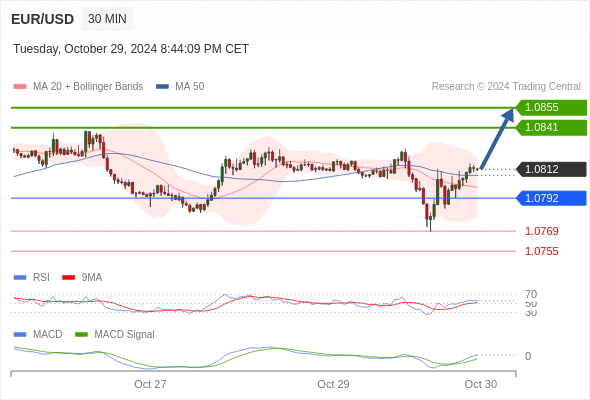Click the MA 50 legend swatch
Image resolution: width=590 pixels, height=400 pixels.
coord(163,87)
